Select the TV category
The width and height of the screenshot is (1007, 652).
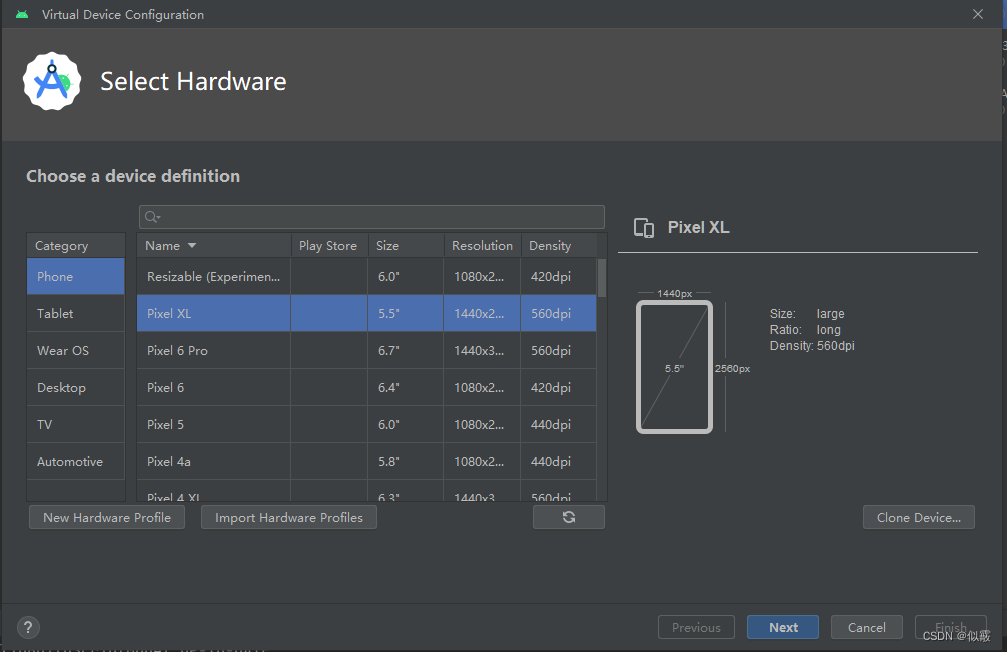pyautogui.click(x=76, y=425)
